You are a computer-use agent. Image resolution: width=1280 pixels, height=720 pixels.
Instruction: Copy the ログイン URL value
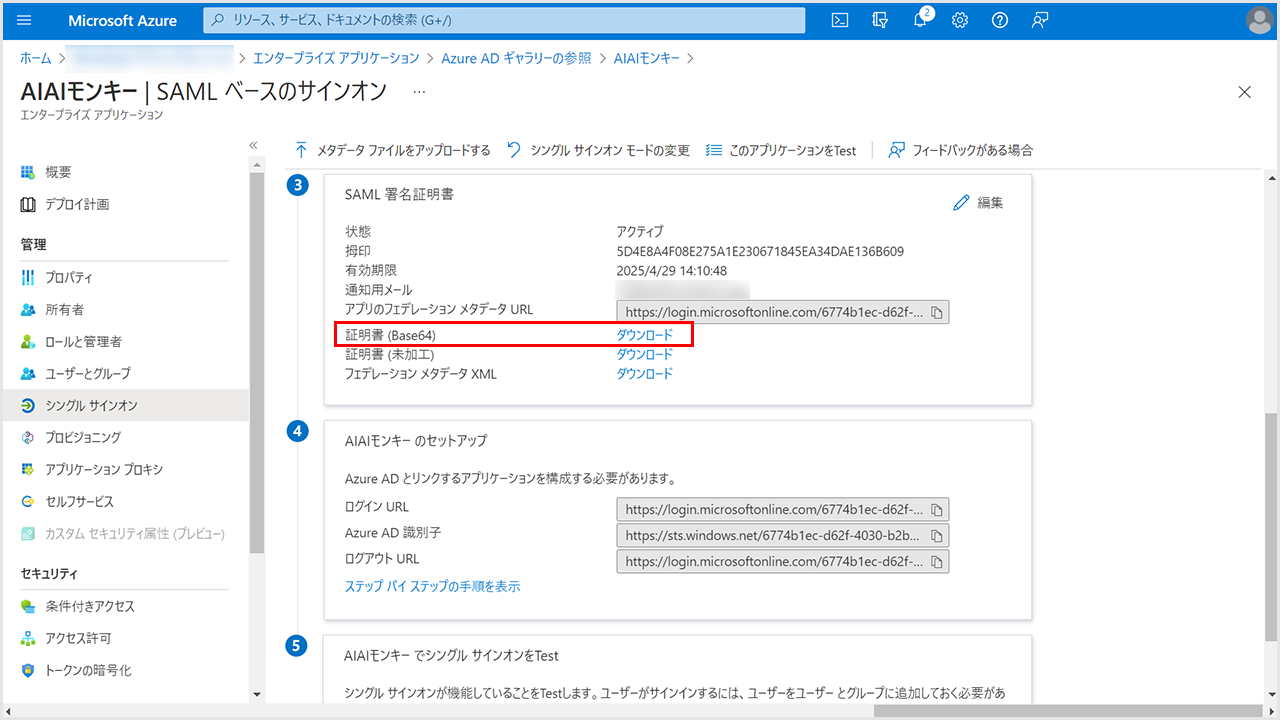tap(937, 509)
